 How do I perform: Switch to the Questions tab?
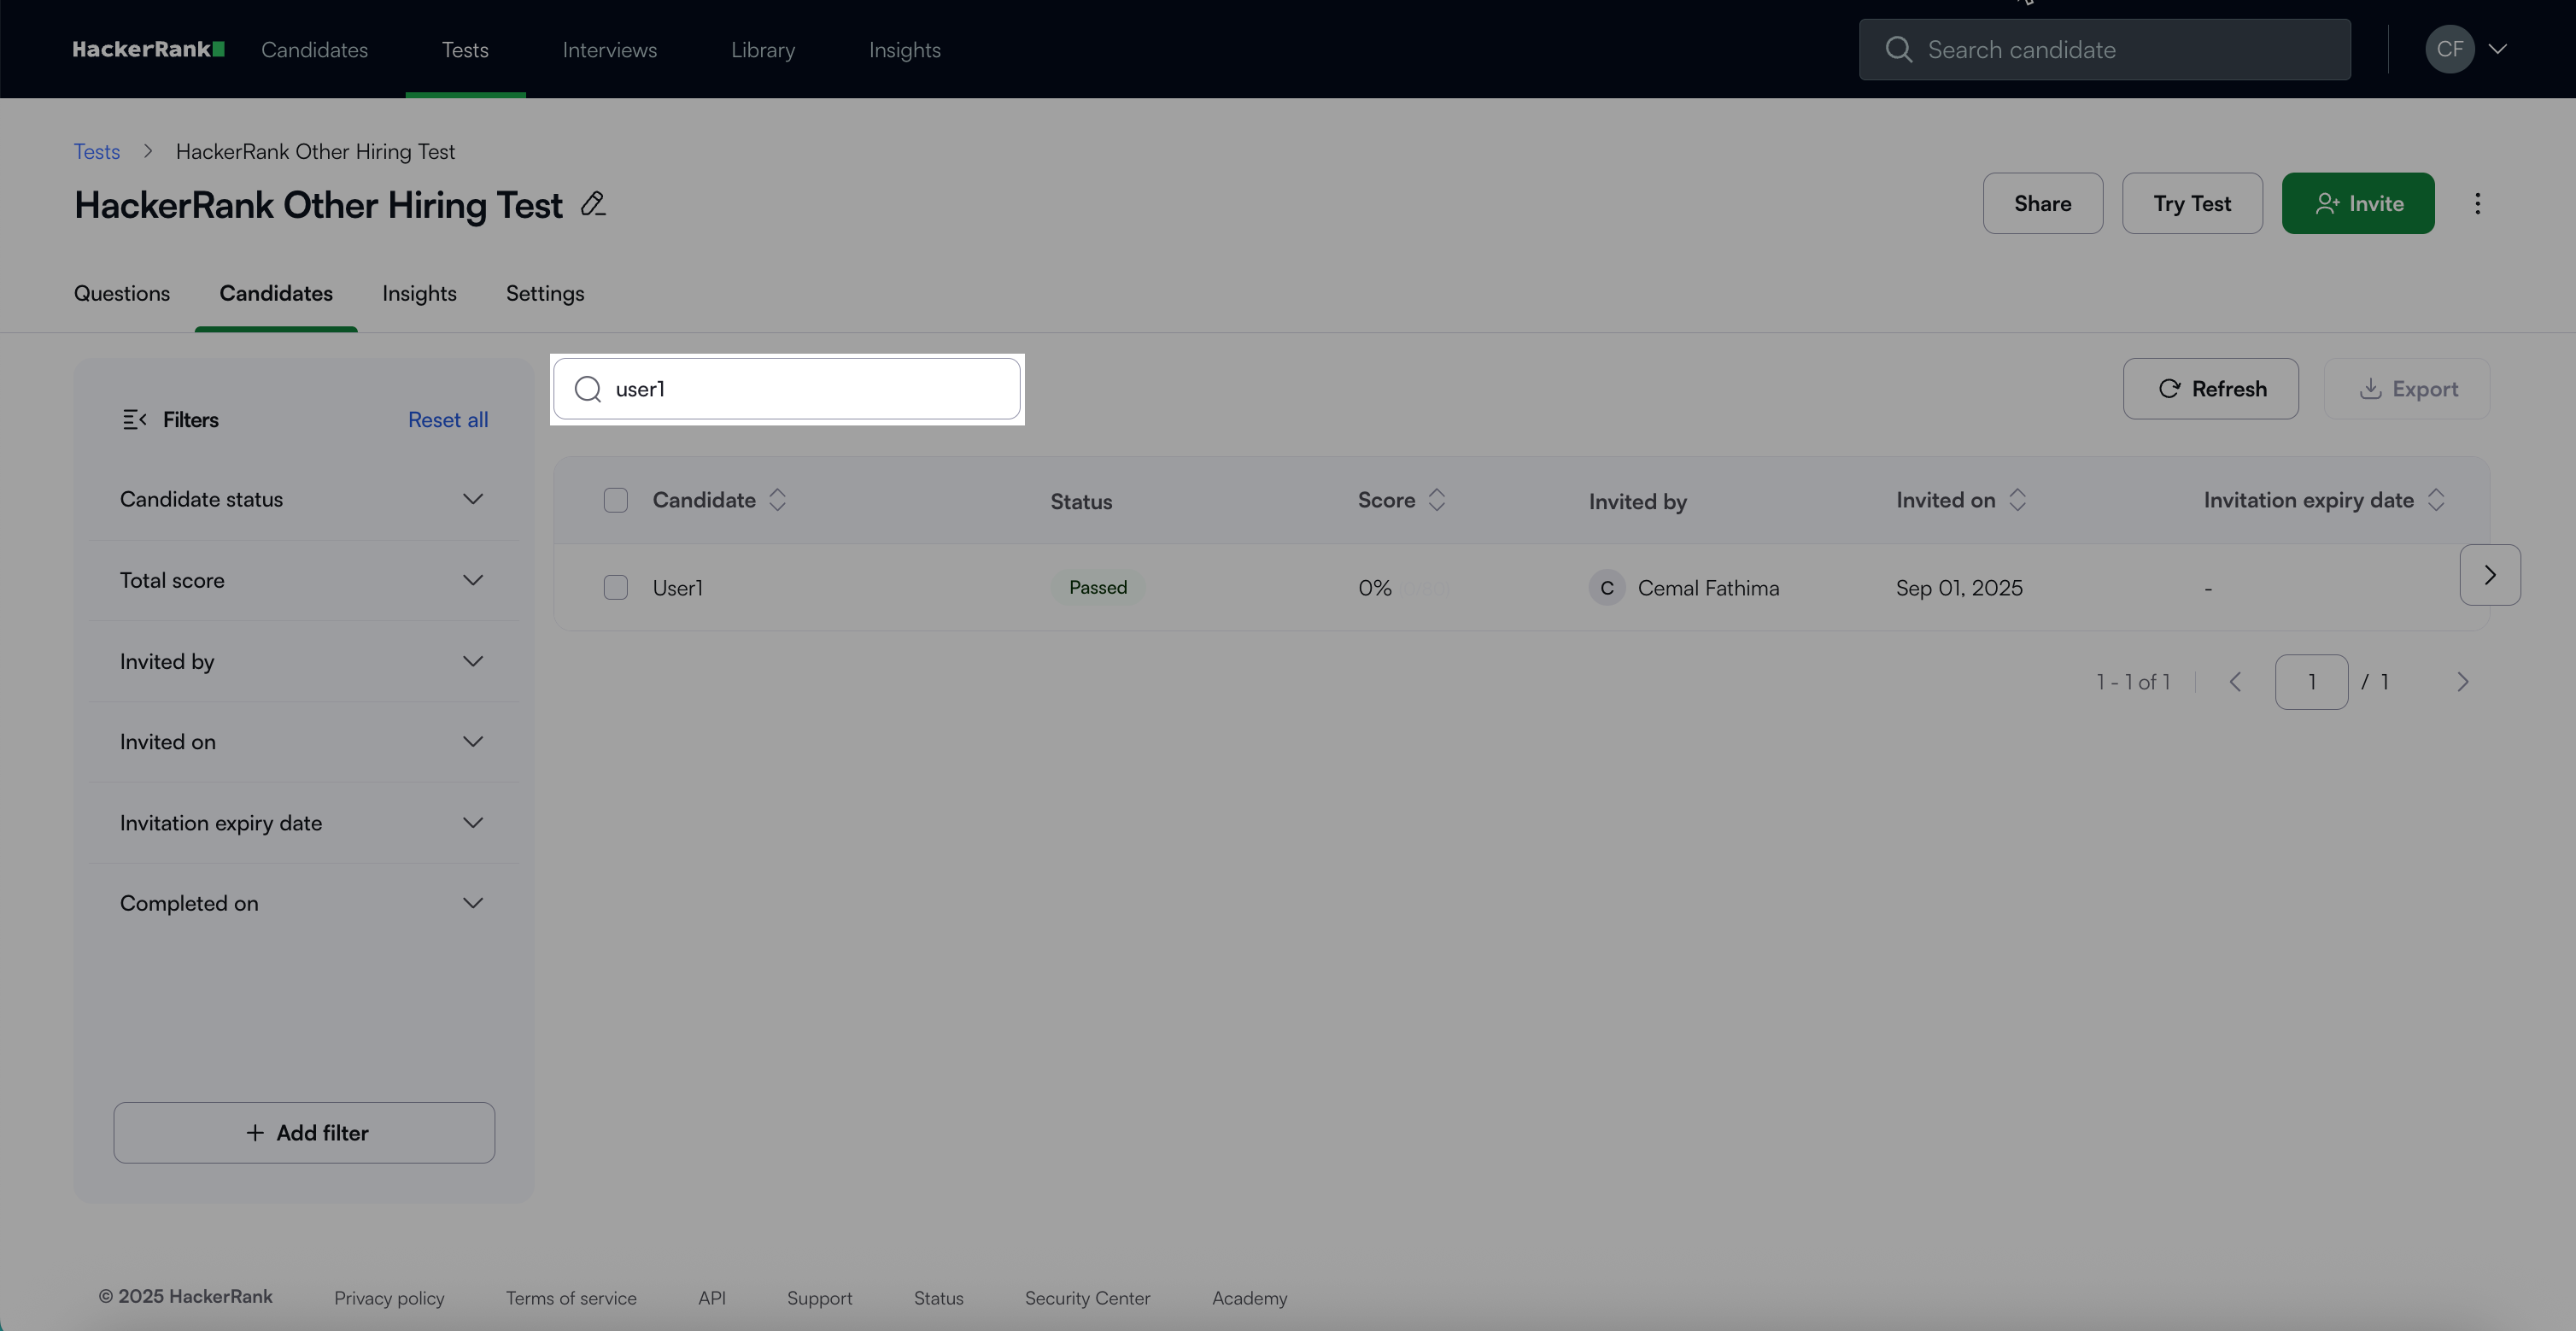tap(122, 293)
